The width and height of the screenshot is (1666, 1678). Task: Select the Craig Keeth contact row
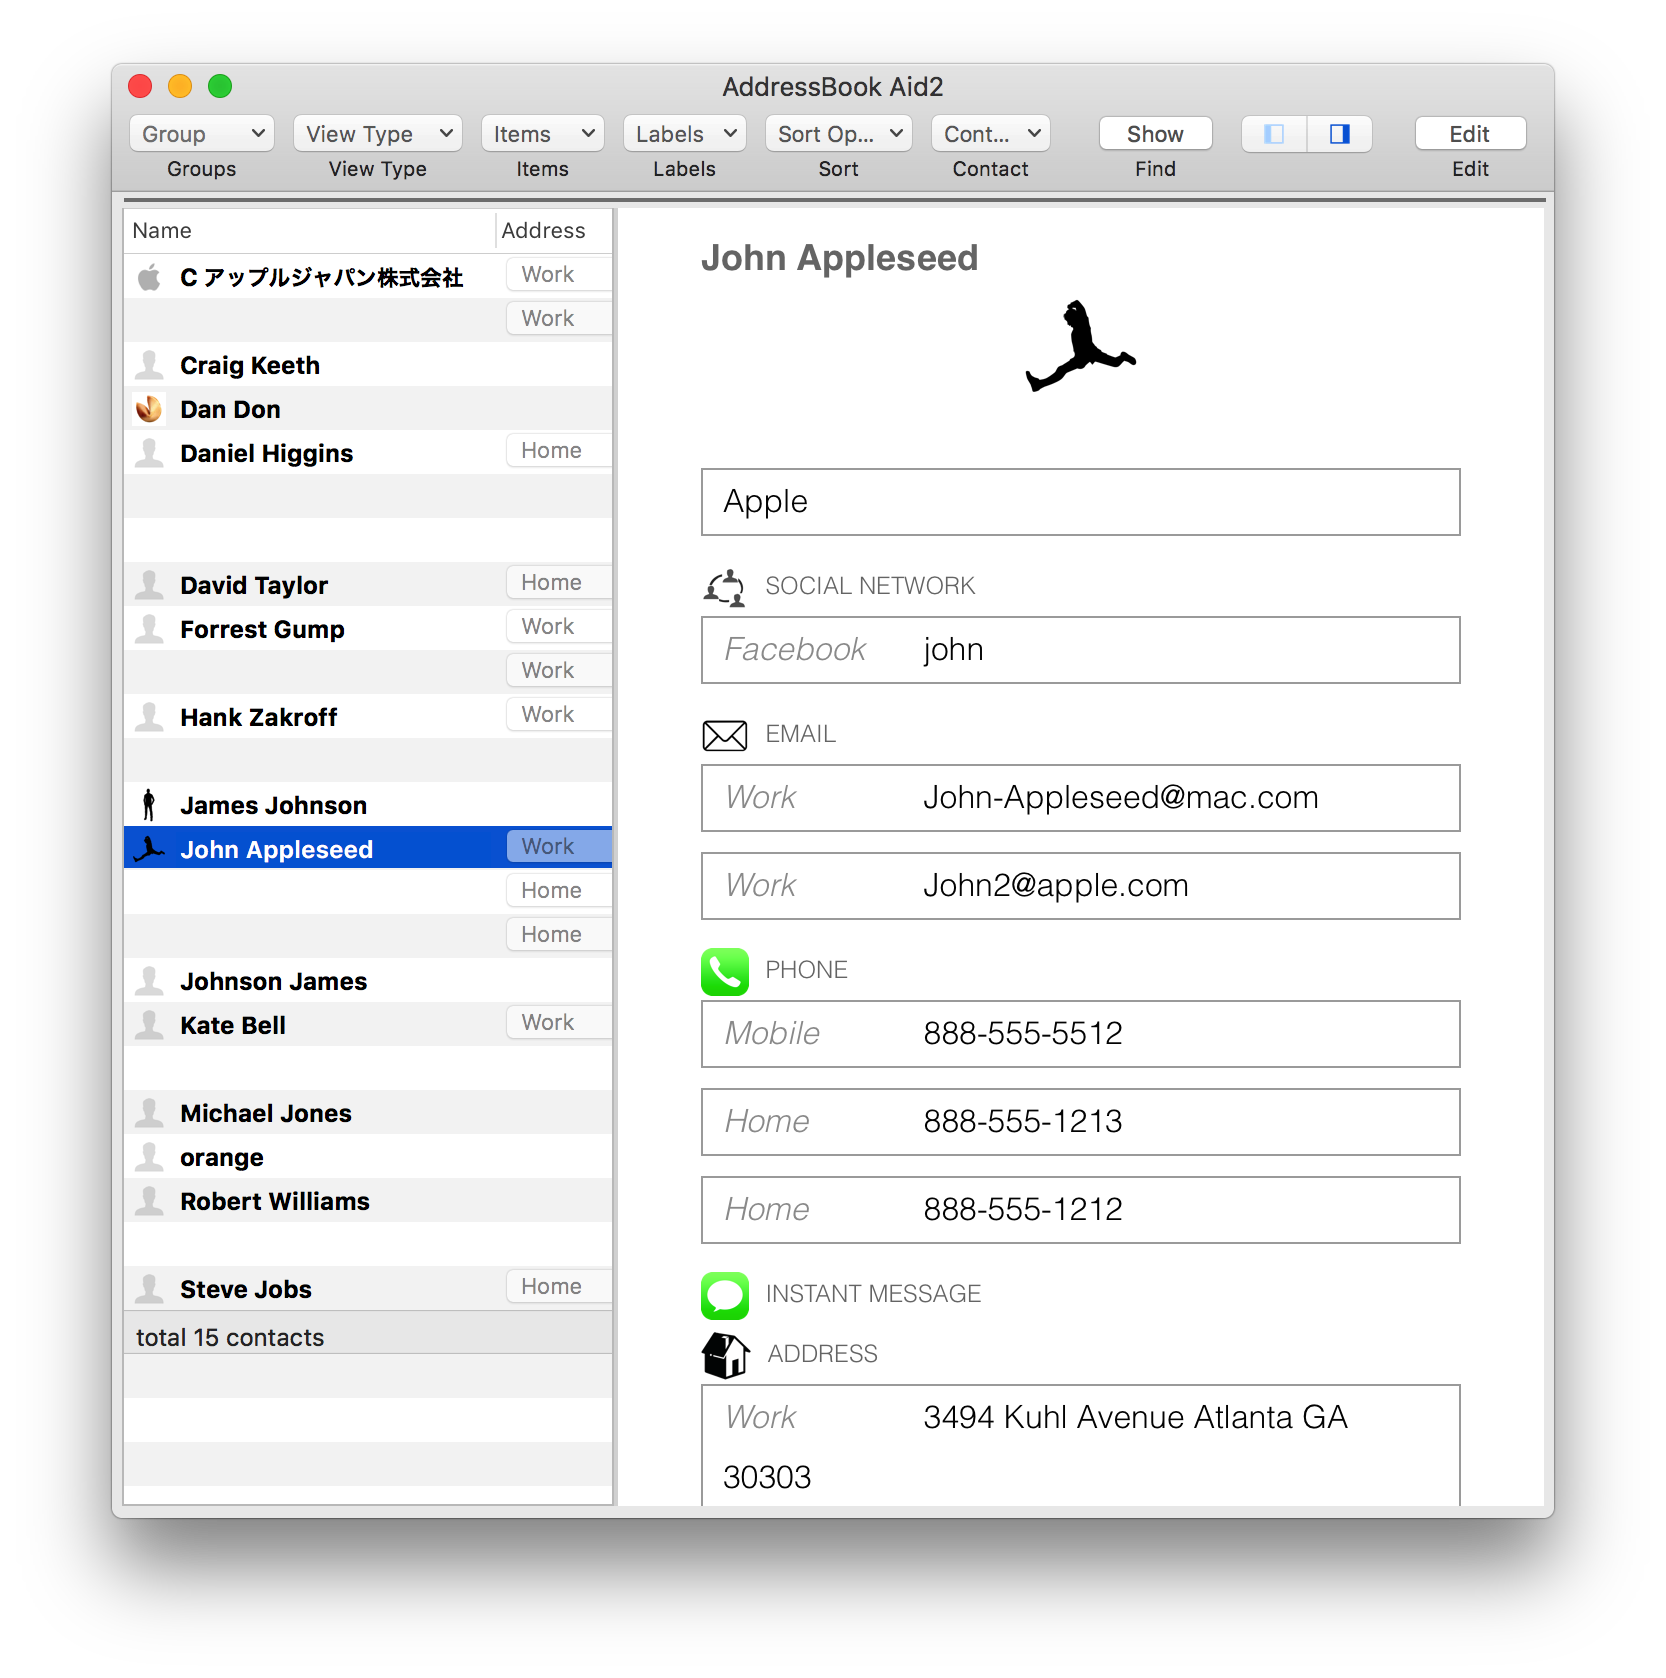tap(368, 365)
